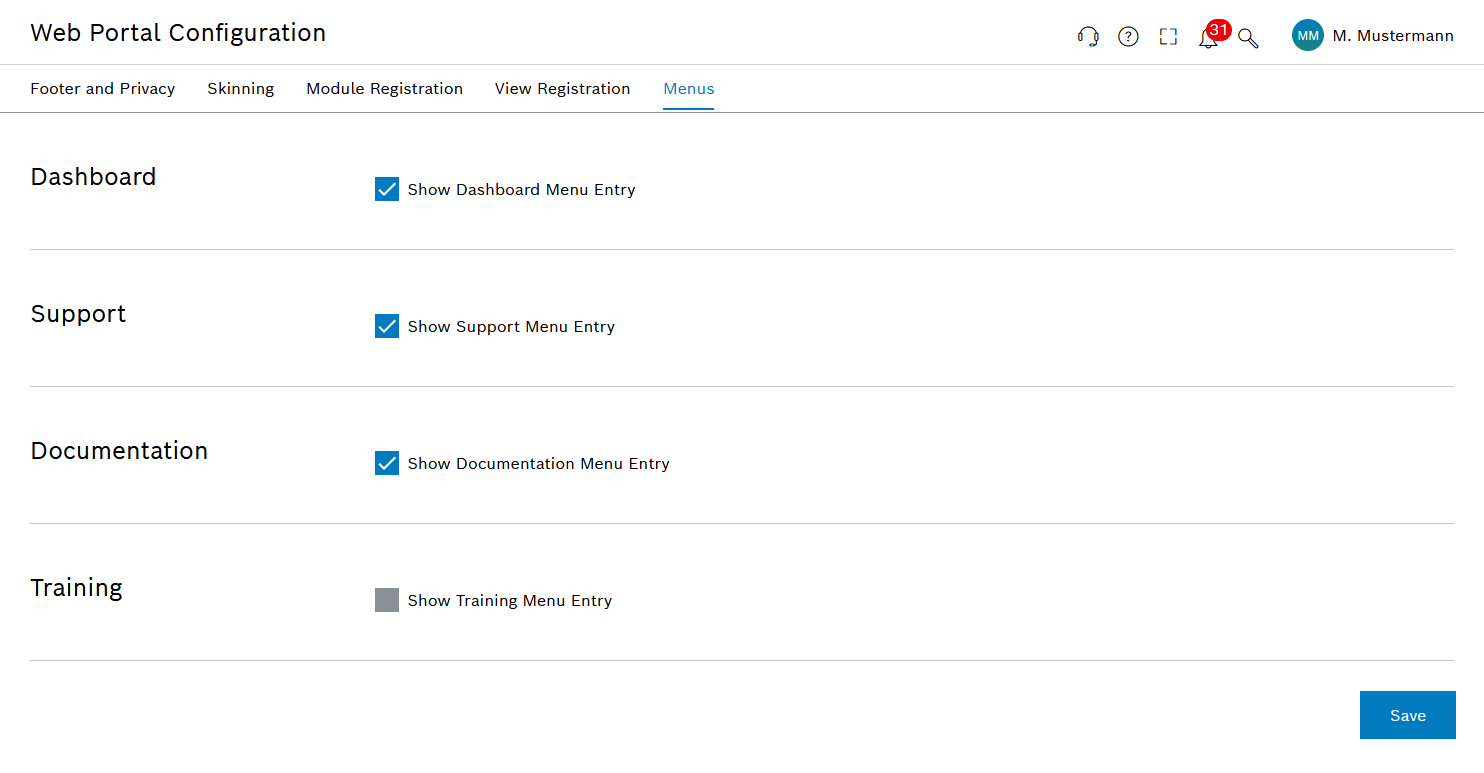Open the Skinning tab

tap(240, 88)
